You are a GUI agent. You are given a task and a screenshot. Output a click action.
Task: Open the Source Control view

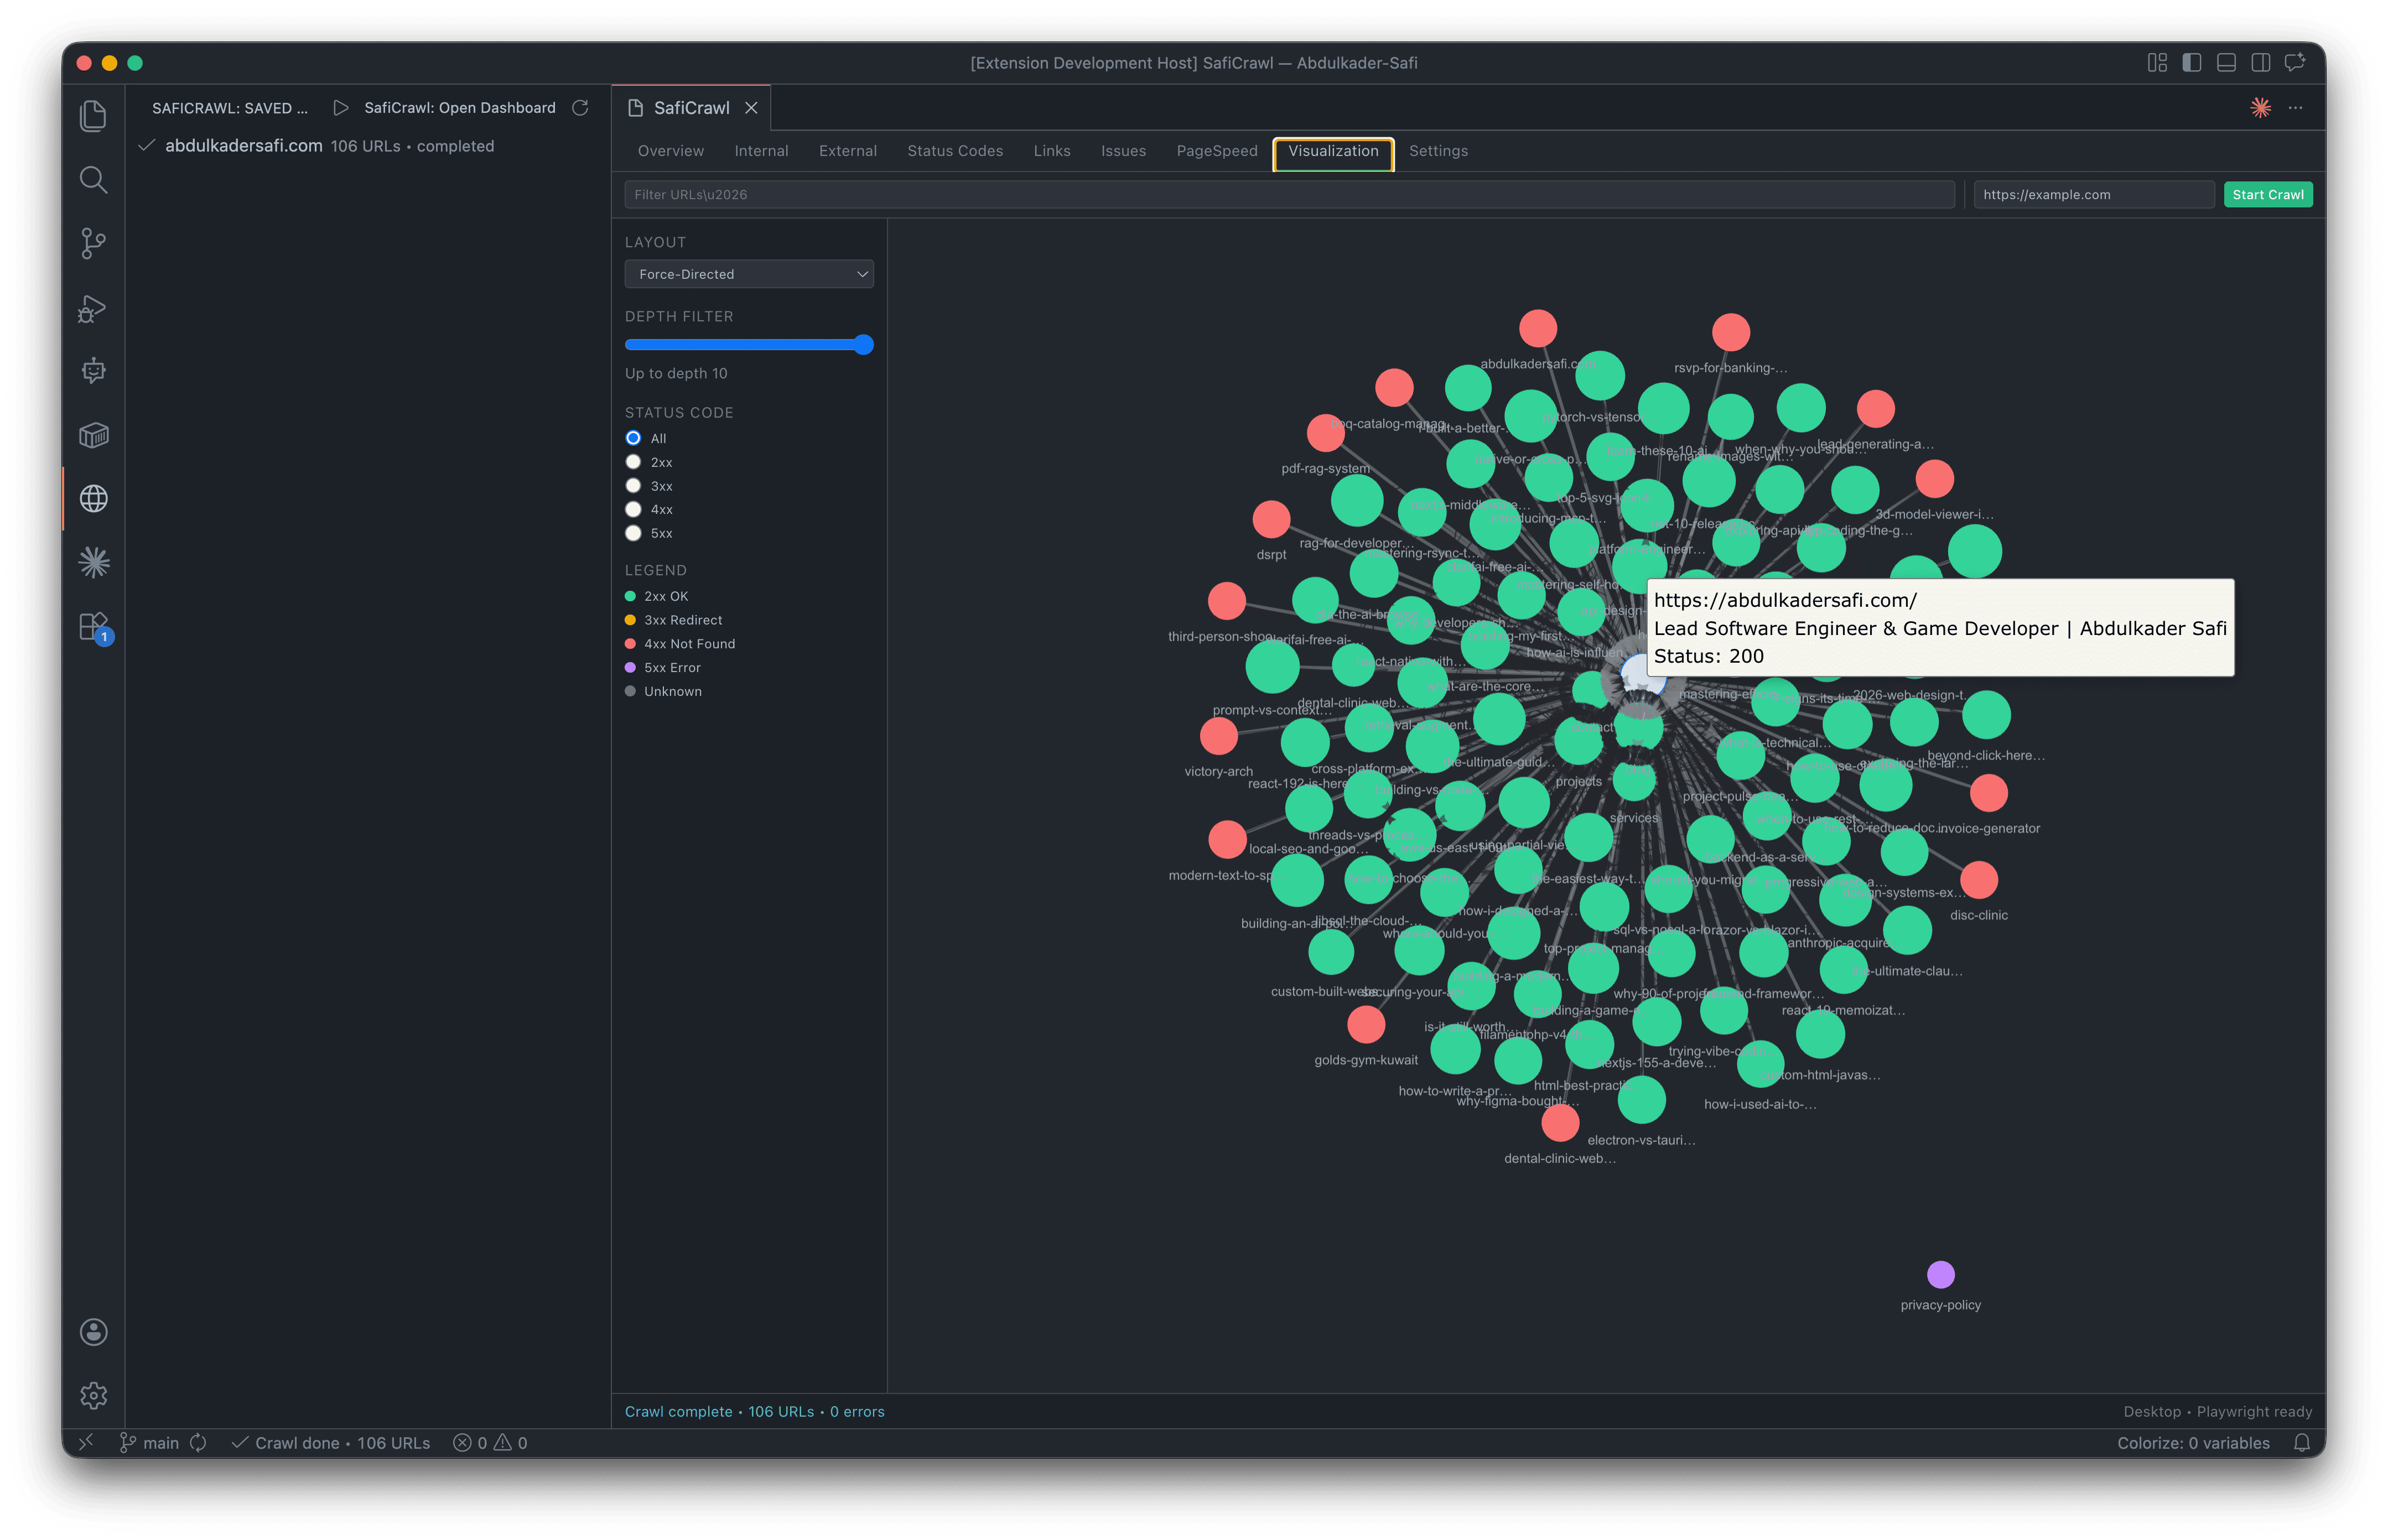coord(93,243)
